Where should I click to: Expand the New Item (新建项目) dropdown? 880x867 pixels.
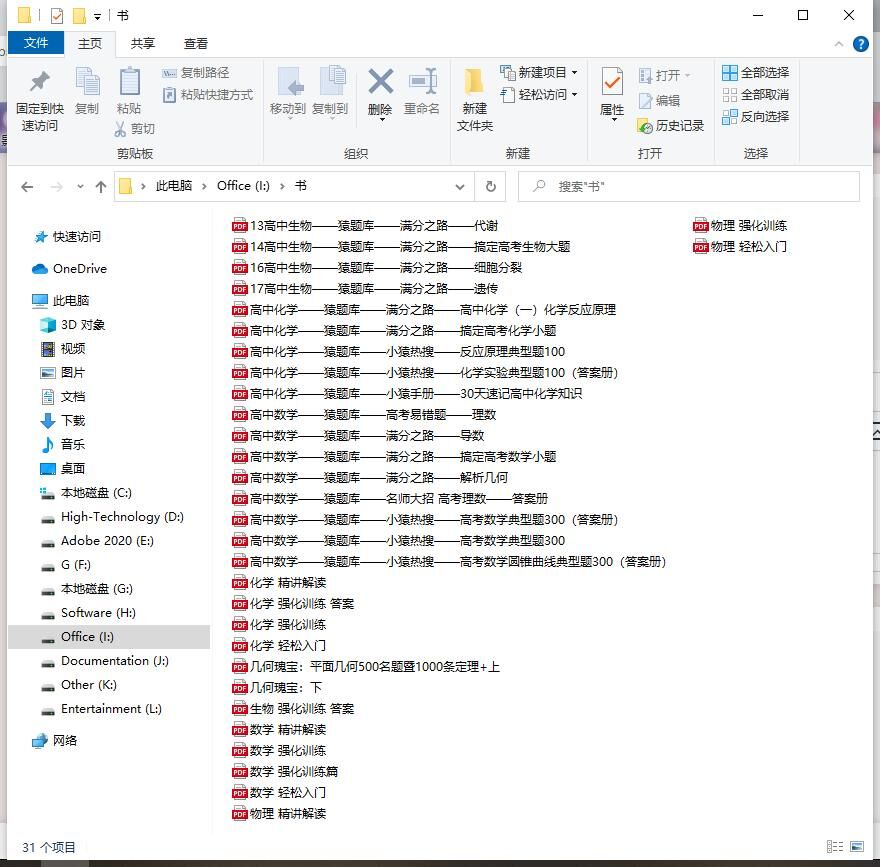click(575, 73)
